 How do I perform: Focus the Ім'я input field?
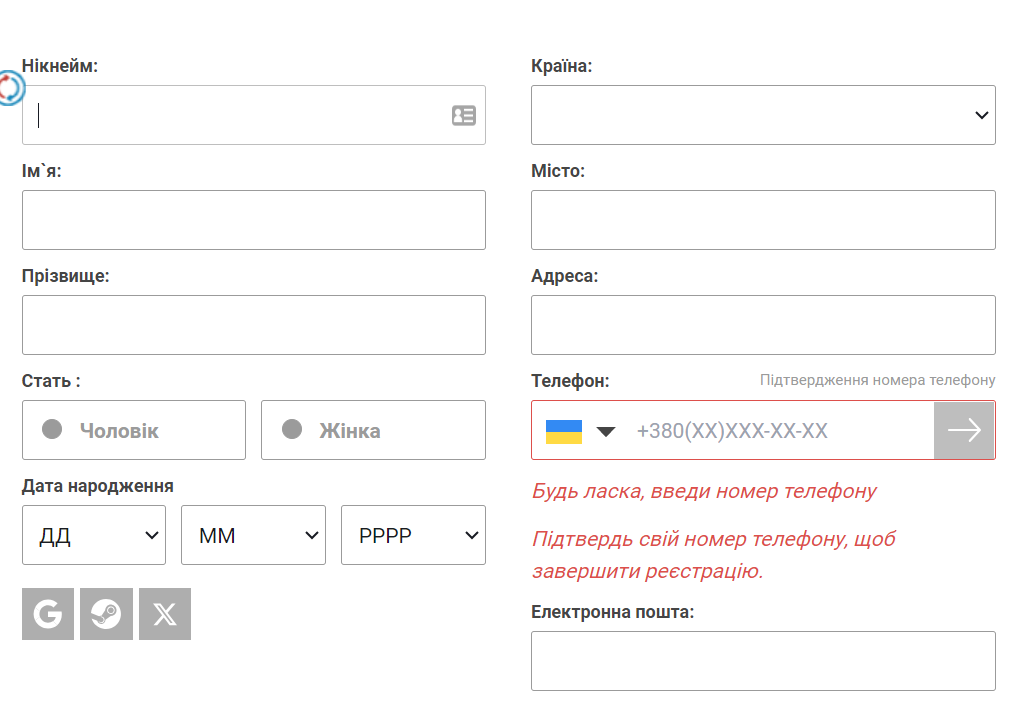coord(254,220)
